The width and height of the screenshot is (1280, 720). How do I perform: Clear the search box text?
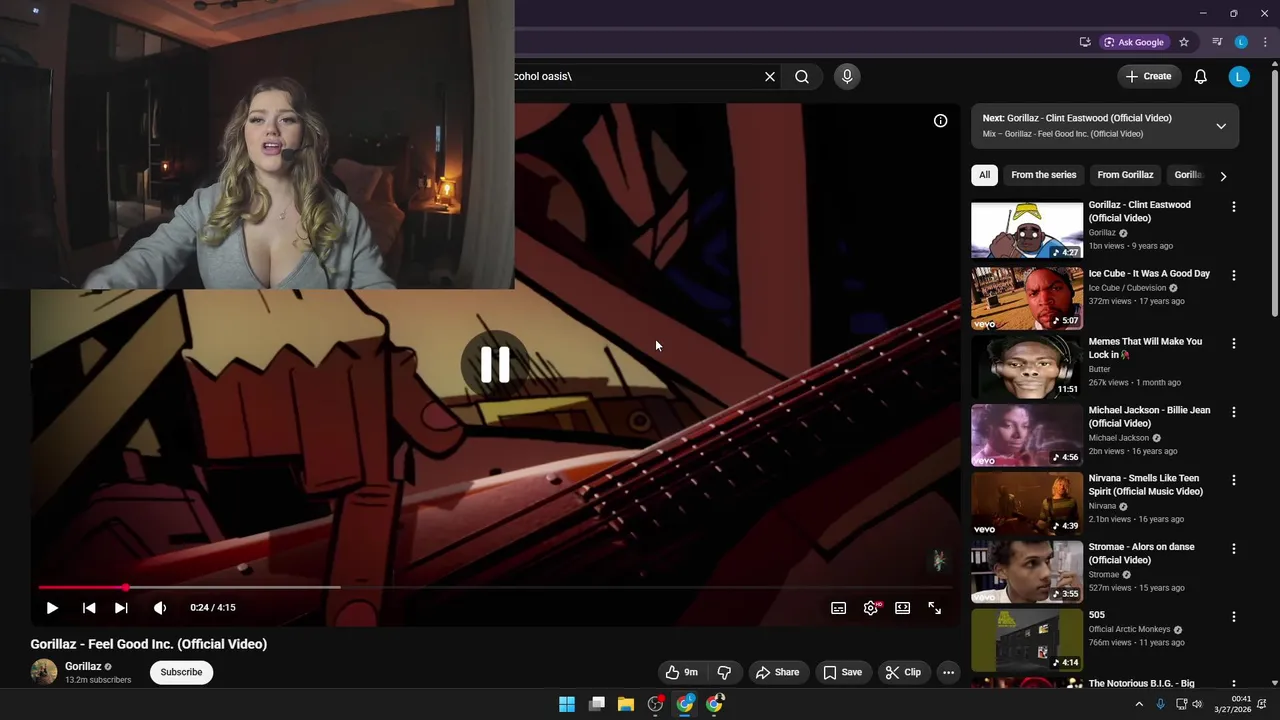[x=770, y=76]
